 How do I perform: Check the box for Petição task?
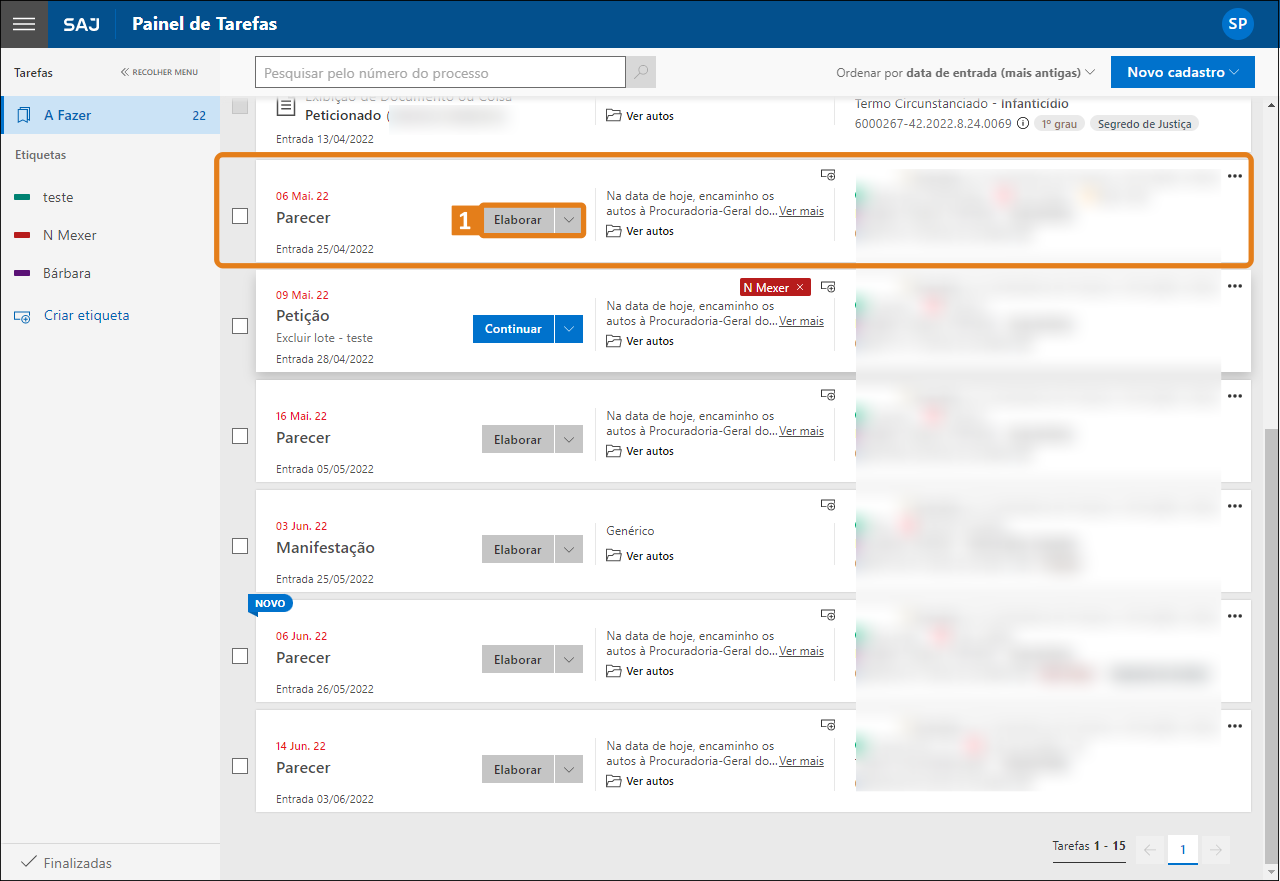coord(240,326)
